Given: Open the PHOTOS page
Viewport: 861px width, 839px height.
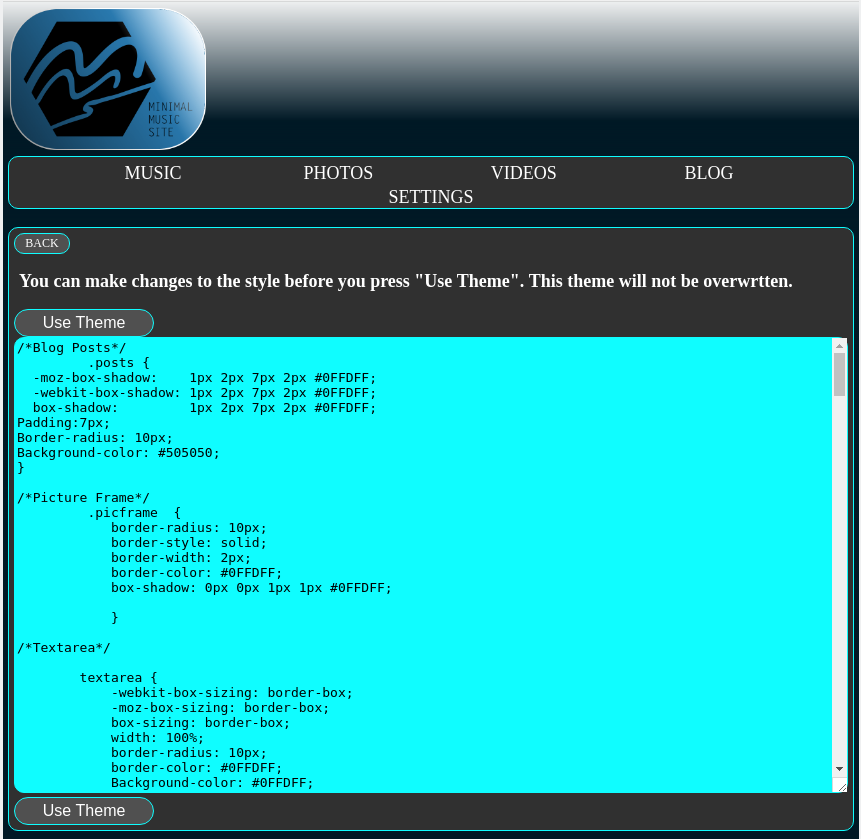Looking at the screenshot, I should point(338,173).
